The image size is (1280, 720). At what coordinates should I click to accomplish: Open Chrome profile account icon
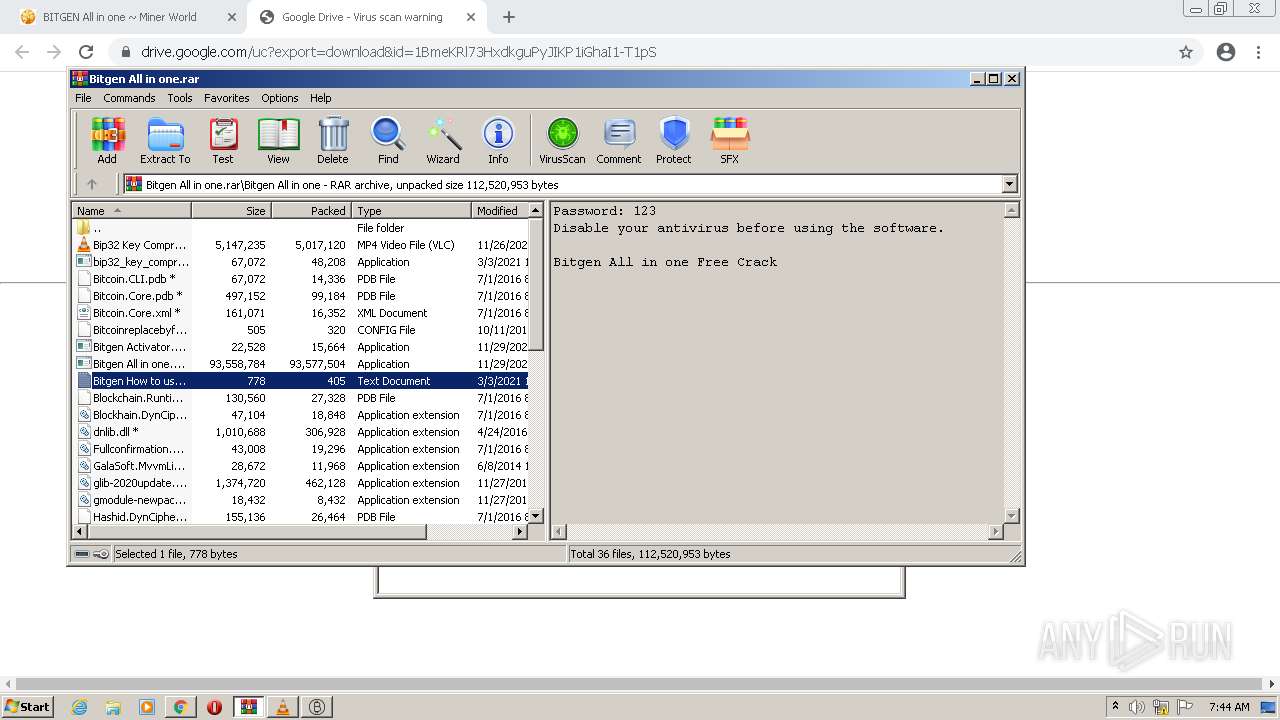1226,52
